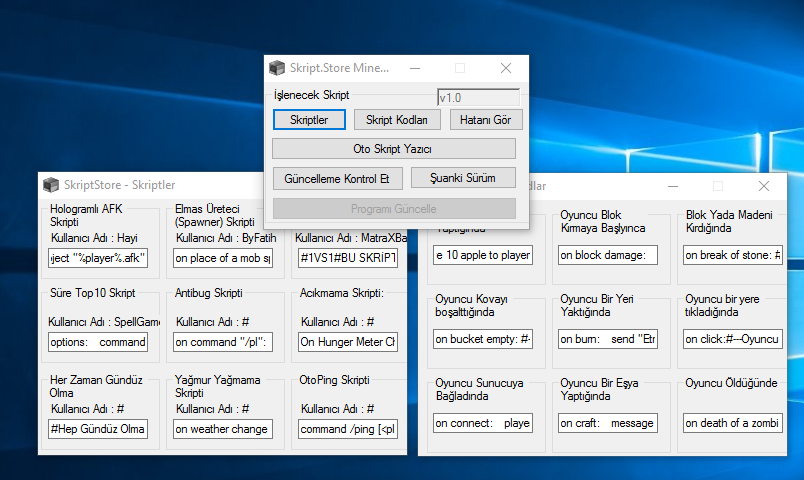Click 'Yağmur Yağmama Skripti' label
Screen dimensions: 804x480
click(217, 387)
